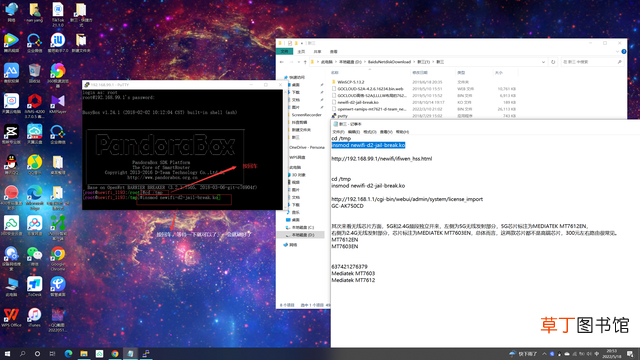
Task: Open the Recycle Bin desktop icon
Action: coord(34,73)
